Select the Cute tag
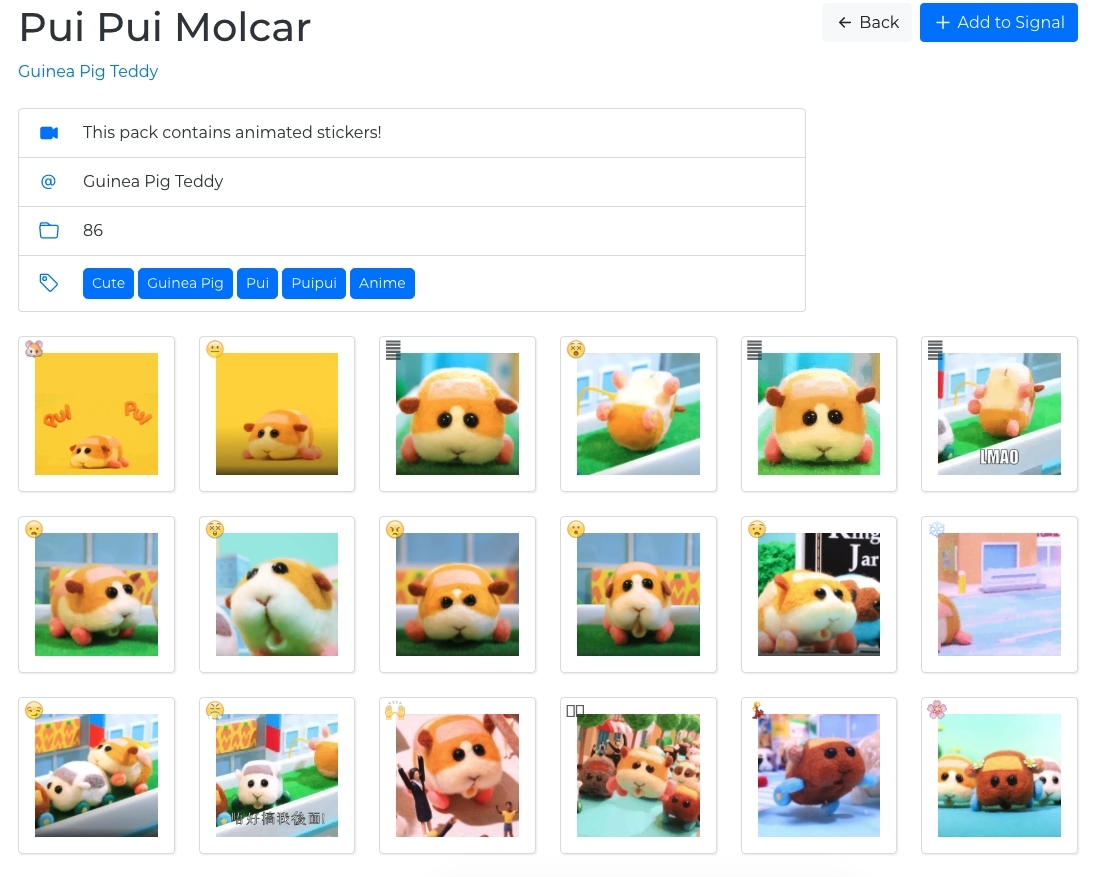The image size is (1100, 877). pos(108,283)
